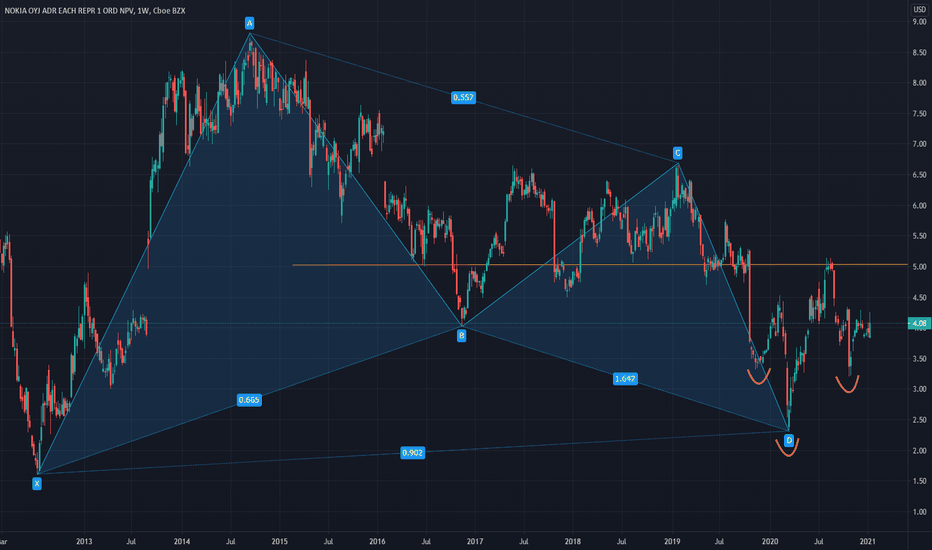
Task: Click the 2014 label on time axis
Action: tap(182, 542)
